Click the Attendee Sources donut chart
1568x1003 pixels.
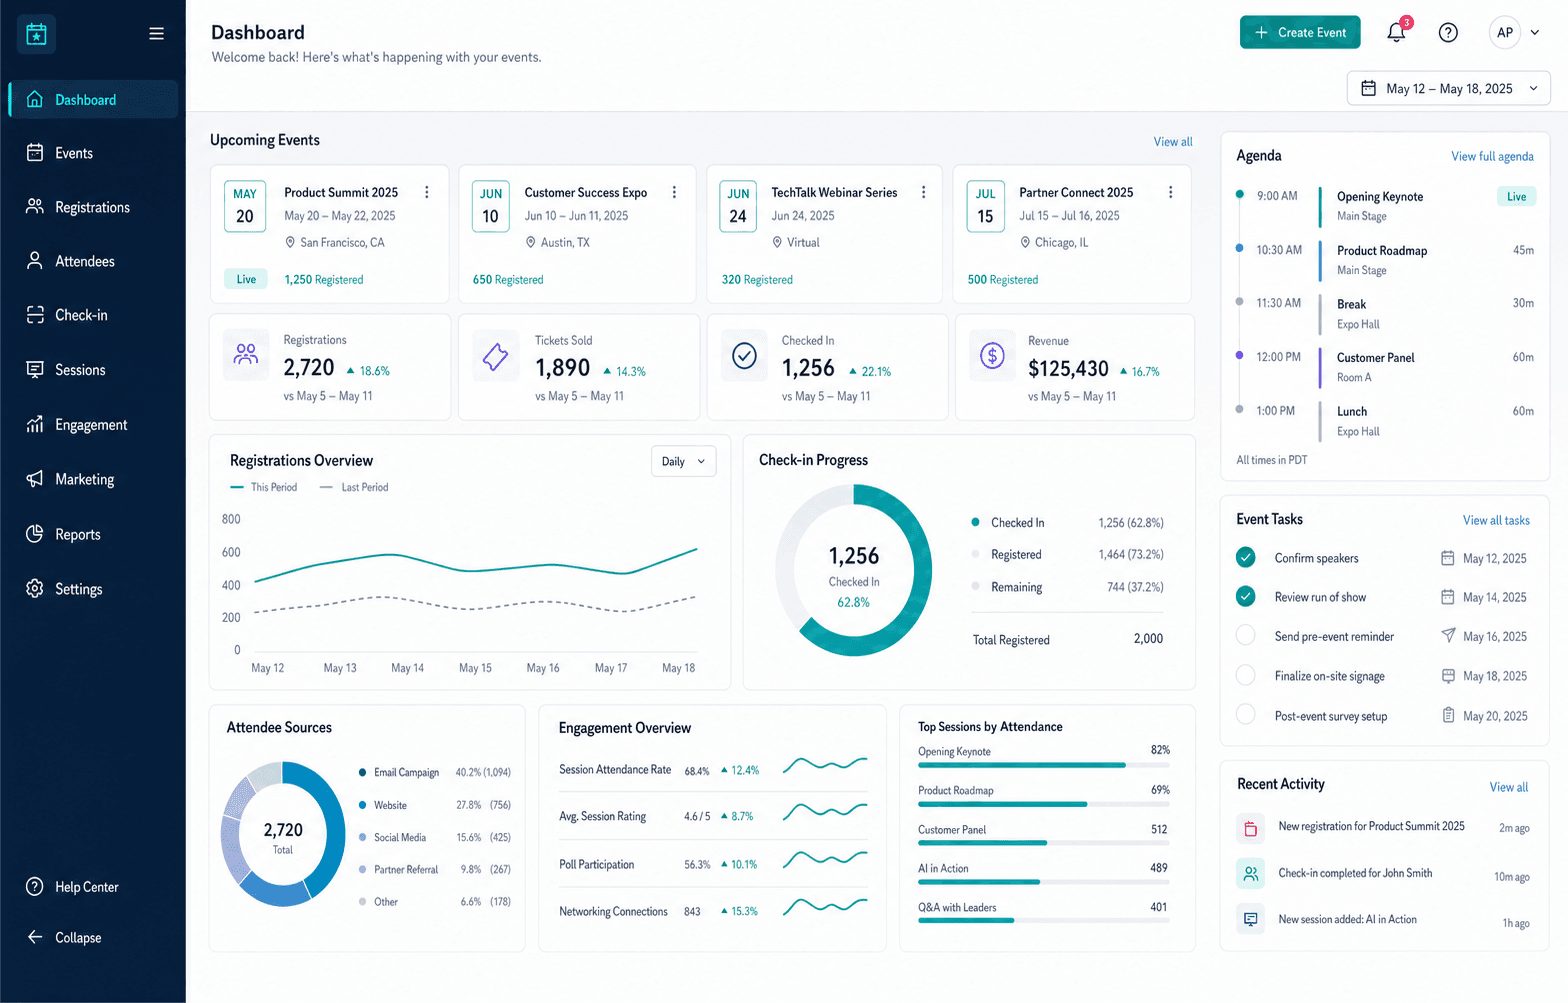click(x=283, y=834)
